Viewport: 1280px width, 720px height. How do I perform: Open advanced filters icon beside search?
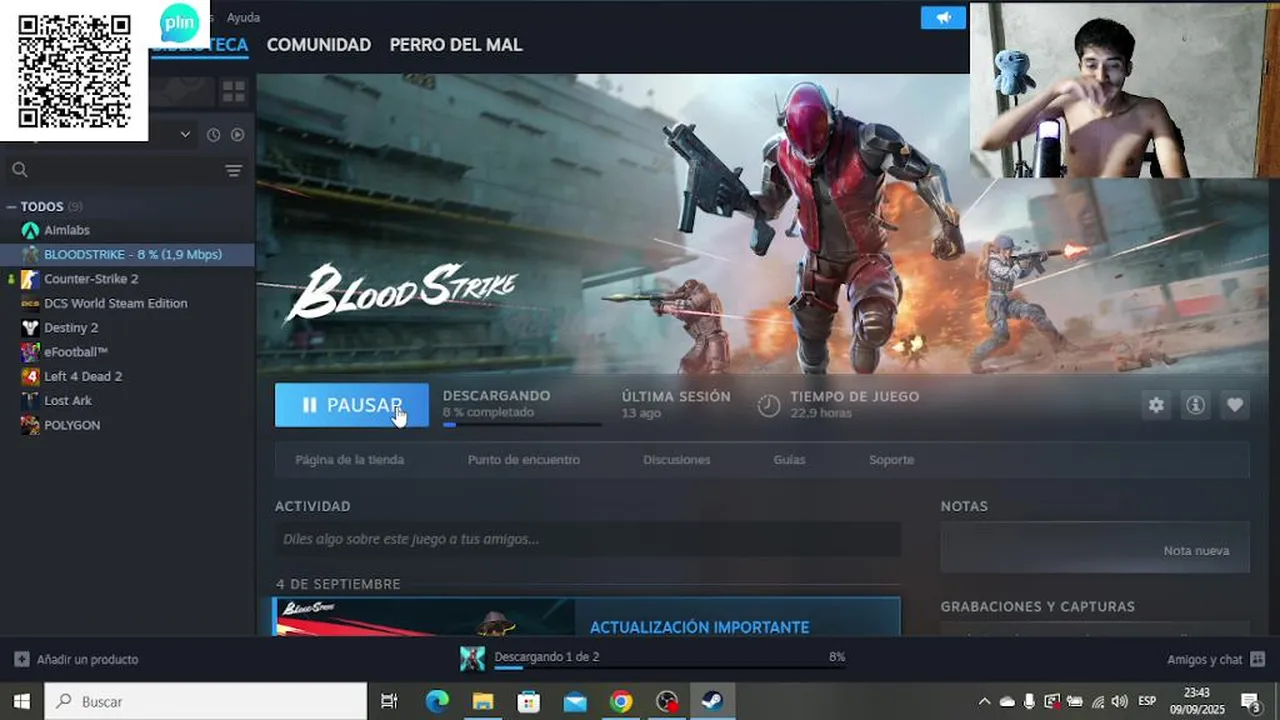233,170
